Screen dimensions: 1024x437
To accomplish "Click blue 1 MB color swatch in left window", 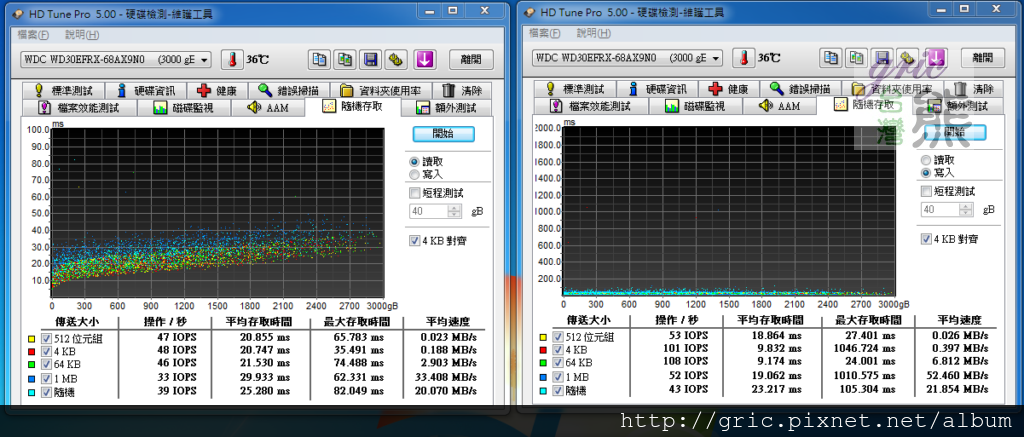I will [x=31, y=379].
